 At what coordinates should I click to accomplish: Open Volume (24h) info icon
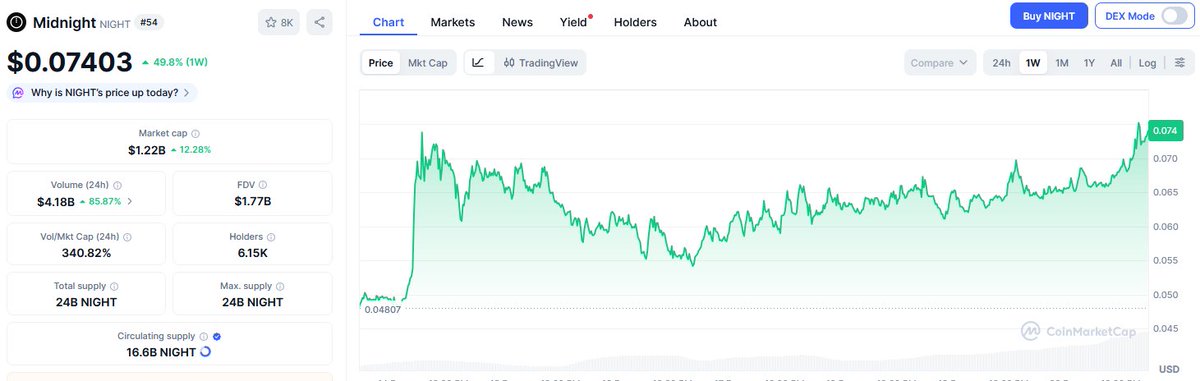pyautogui.click(x=118, y=185)
